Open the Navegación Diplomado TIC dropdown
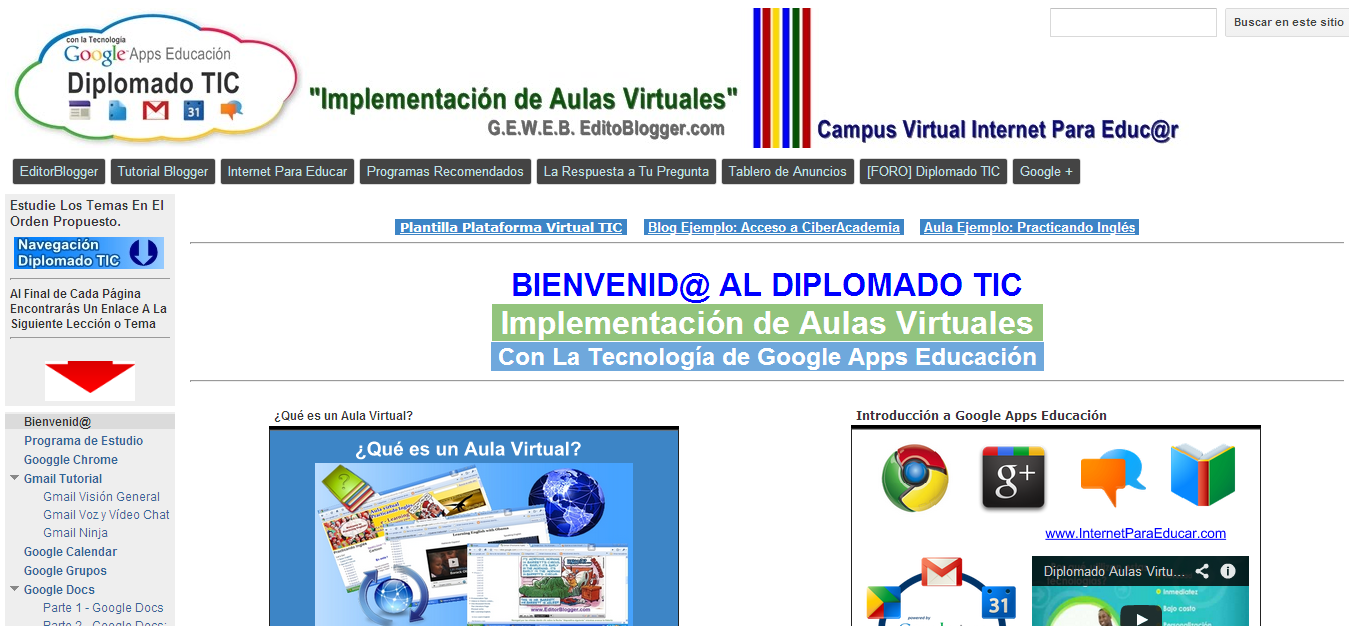This screenshot has height=626, width=1349. click(88, 253)
